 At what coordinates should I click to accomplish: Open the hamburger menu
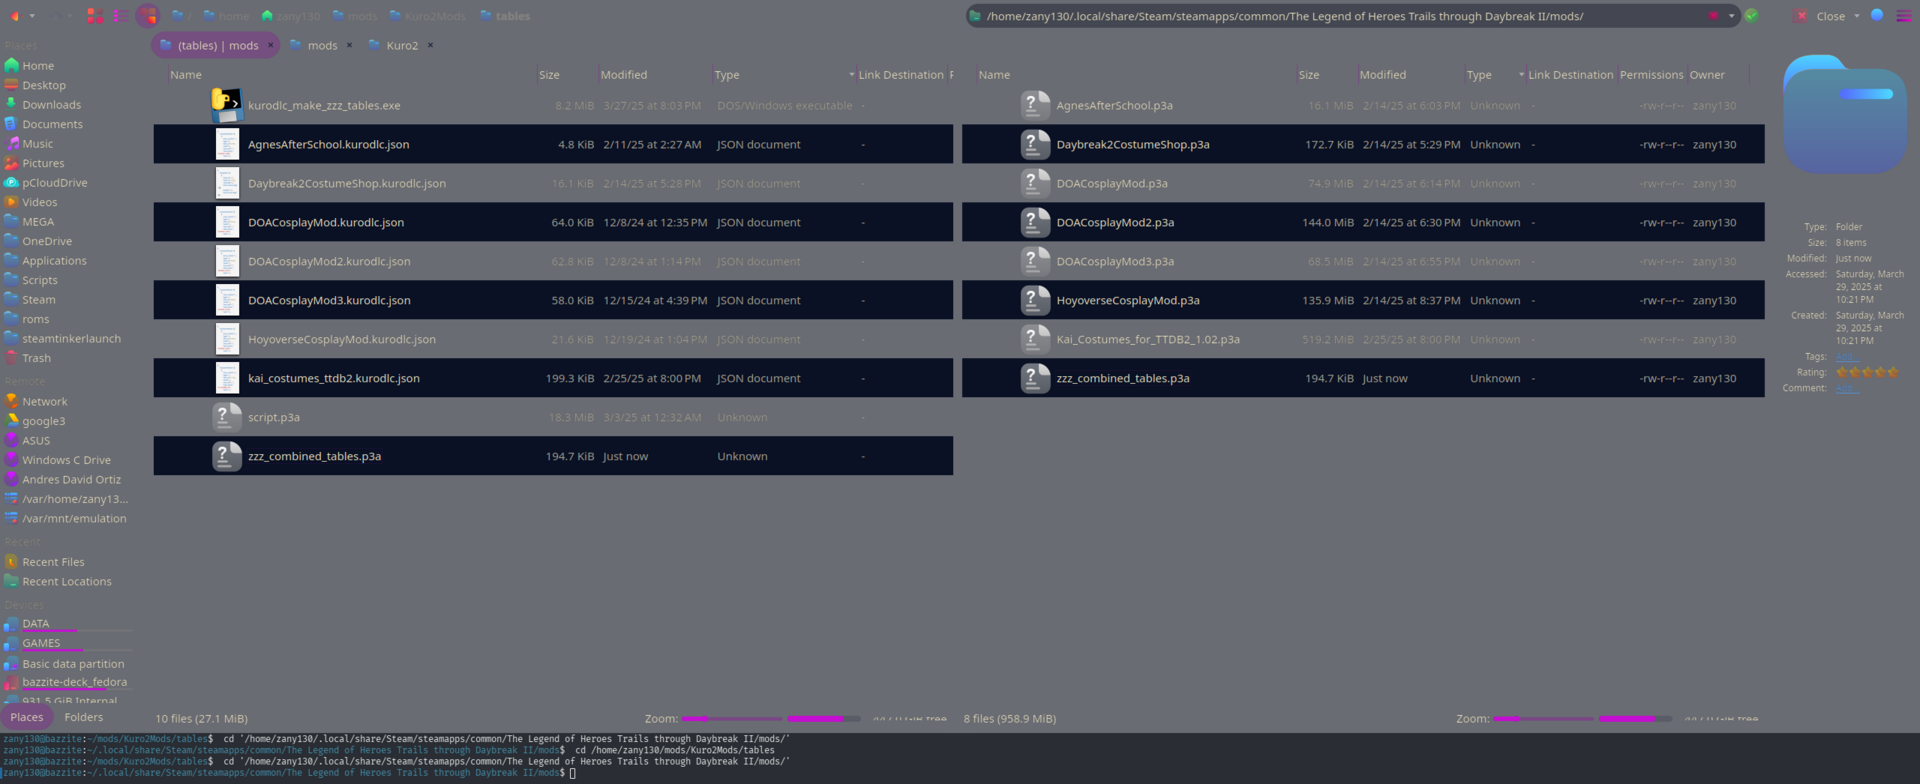[x=1904, y=16]
